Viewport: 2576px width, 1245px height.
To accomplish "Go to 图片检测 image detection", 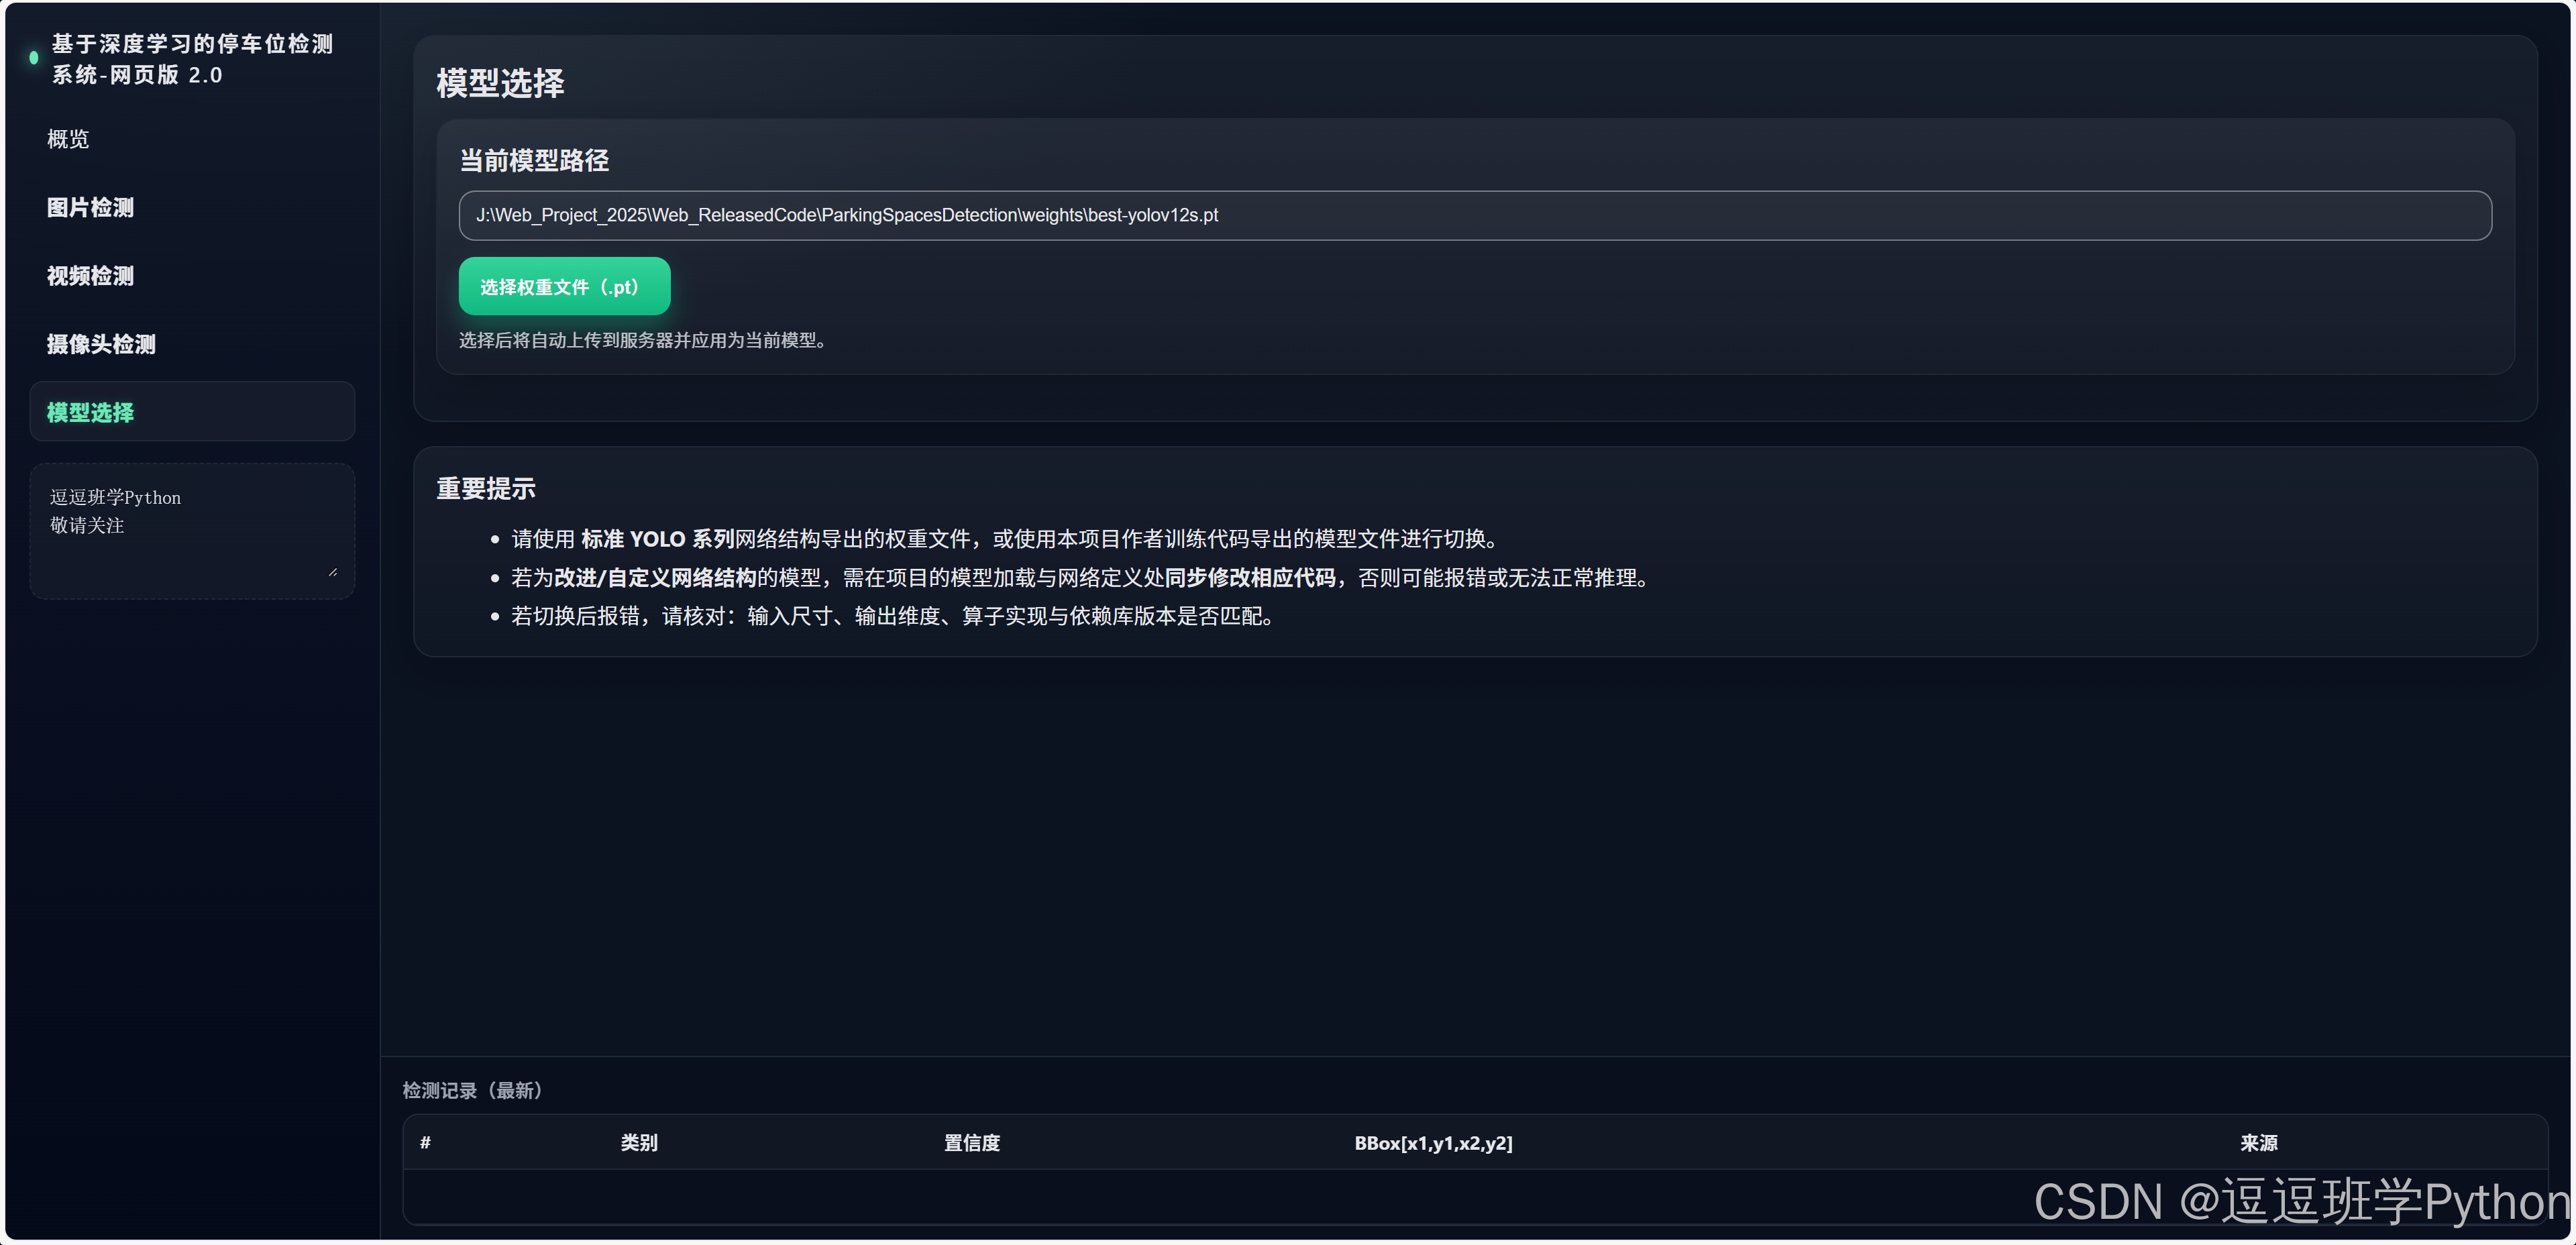I will tap(90, 207).
